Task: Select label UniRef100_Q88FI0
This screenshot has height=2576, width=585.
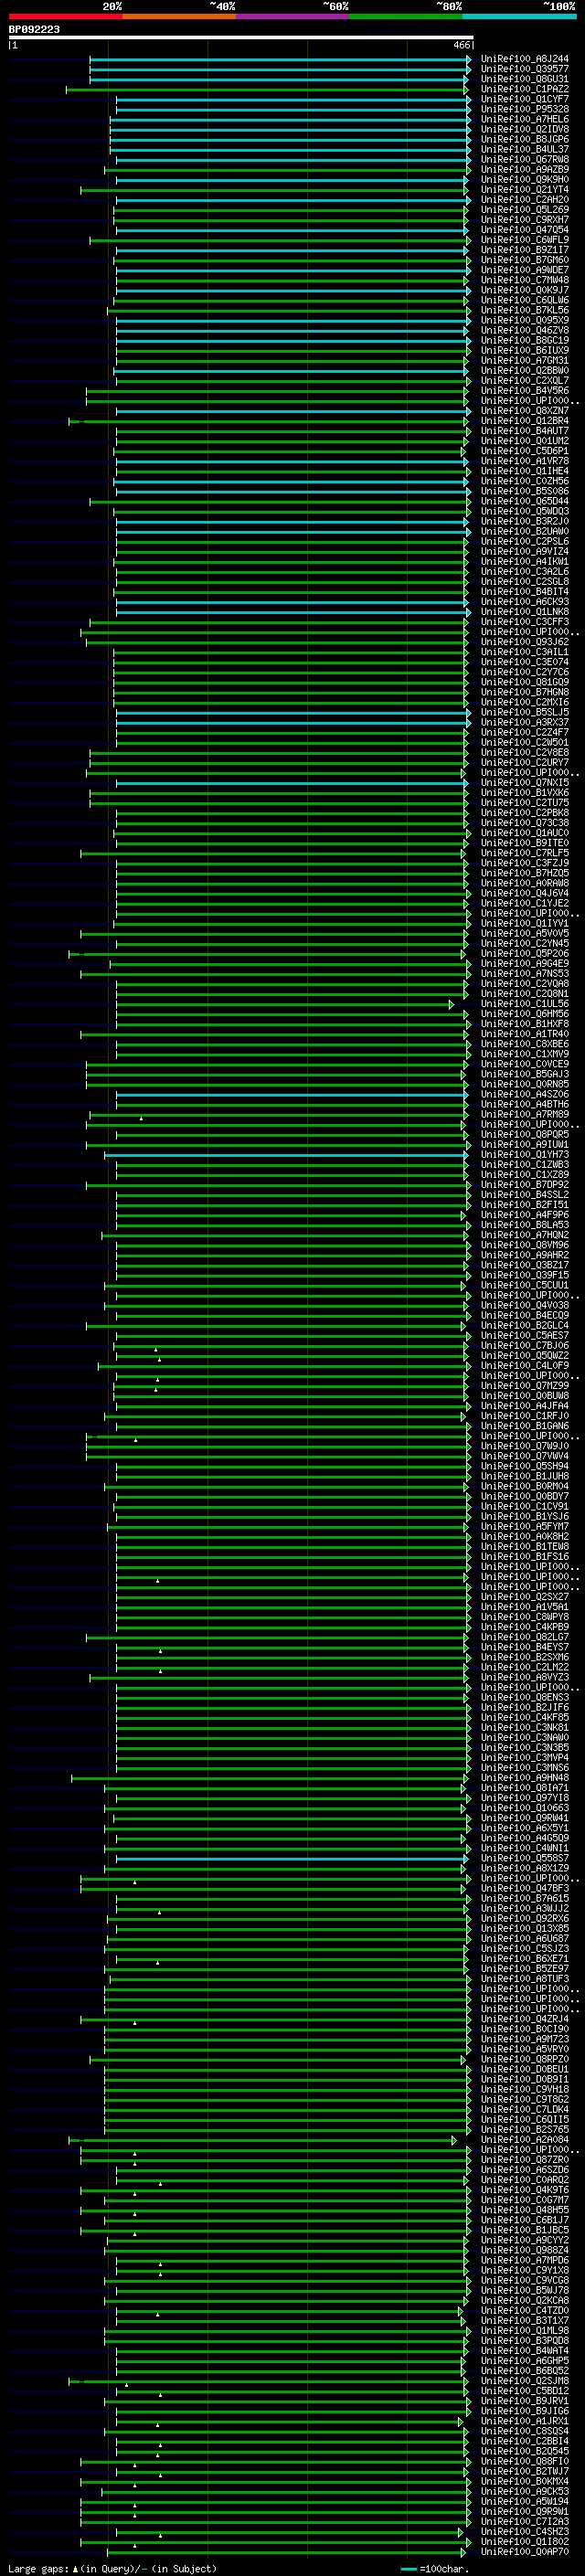Action: (x=525, y=2461)
